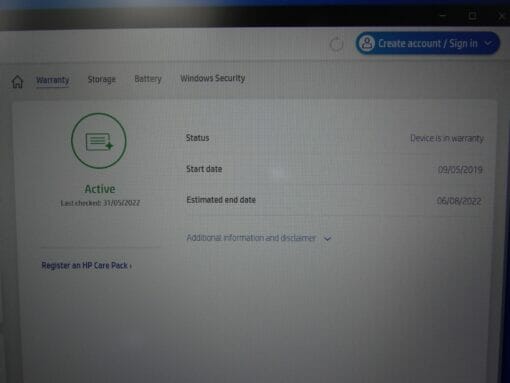This screenshot has height=383, width=510.
Task: Close the window
Action: click(501, 16)
